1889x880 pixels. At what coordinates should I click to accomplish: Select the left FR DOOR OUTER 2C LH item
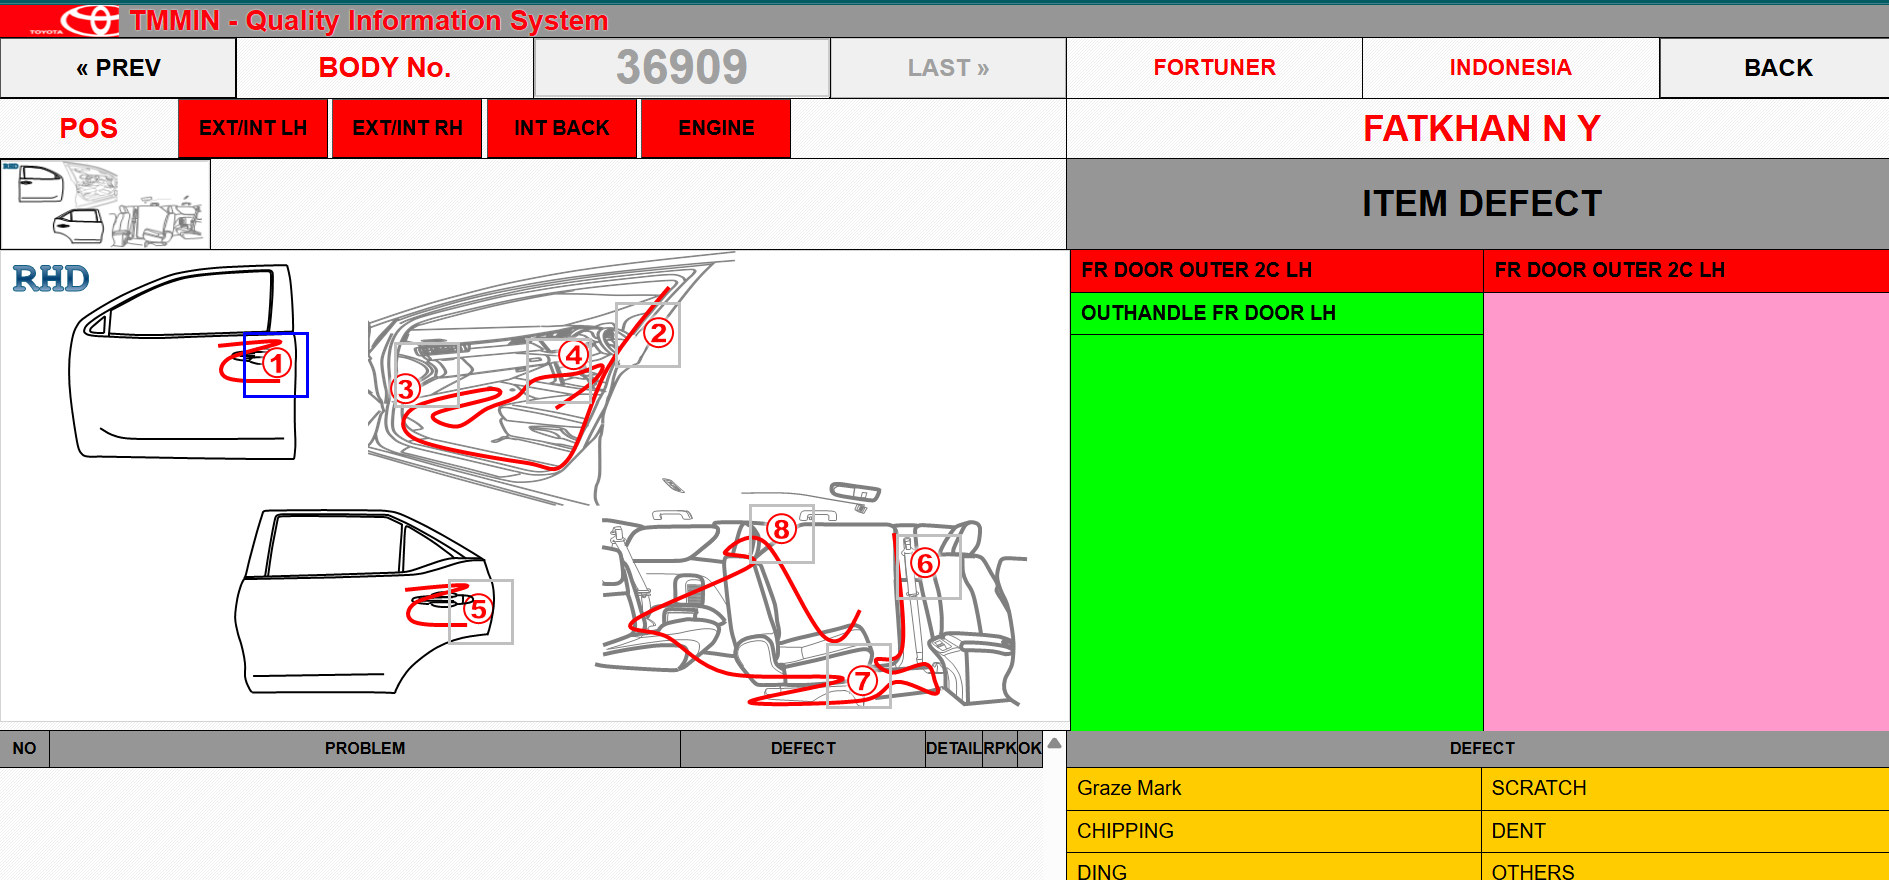coord(1276,270)
